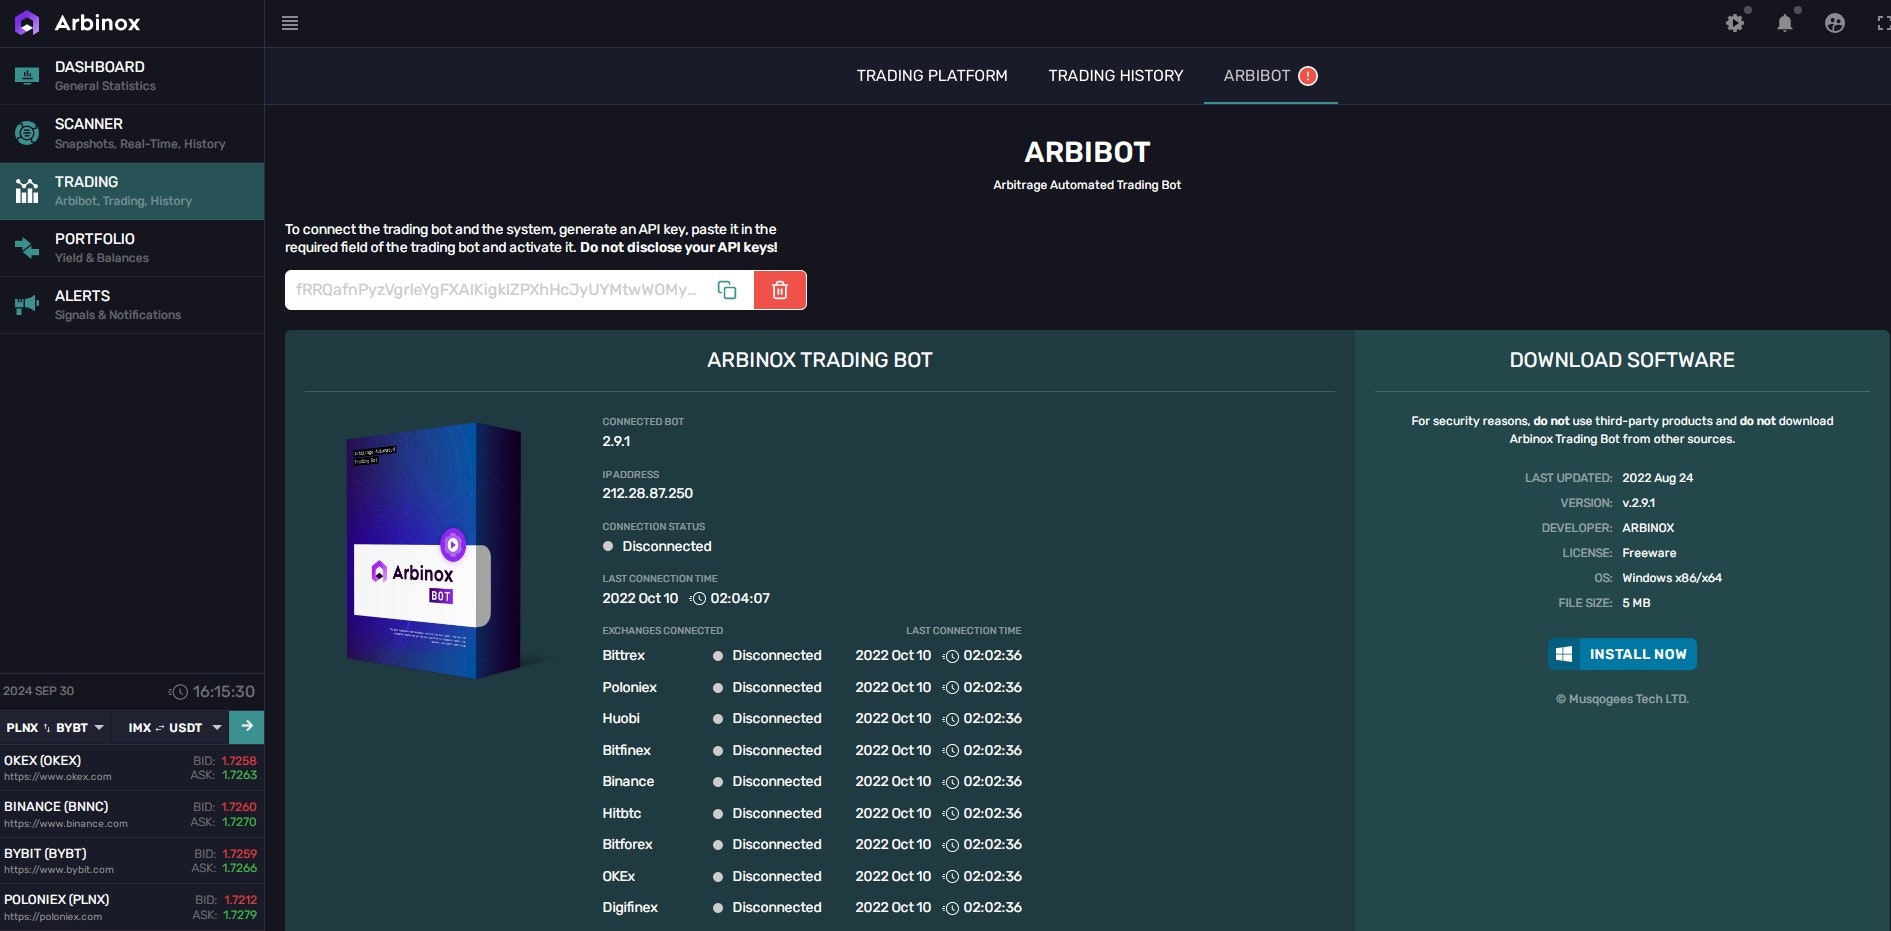Click Disconnected status dot under Connection Status
This screenshot has height=931, width=1891.
click(608, 546)
